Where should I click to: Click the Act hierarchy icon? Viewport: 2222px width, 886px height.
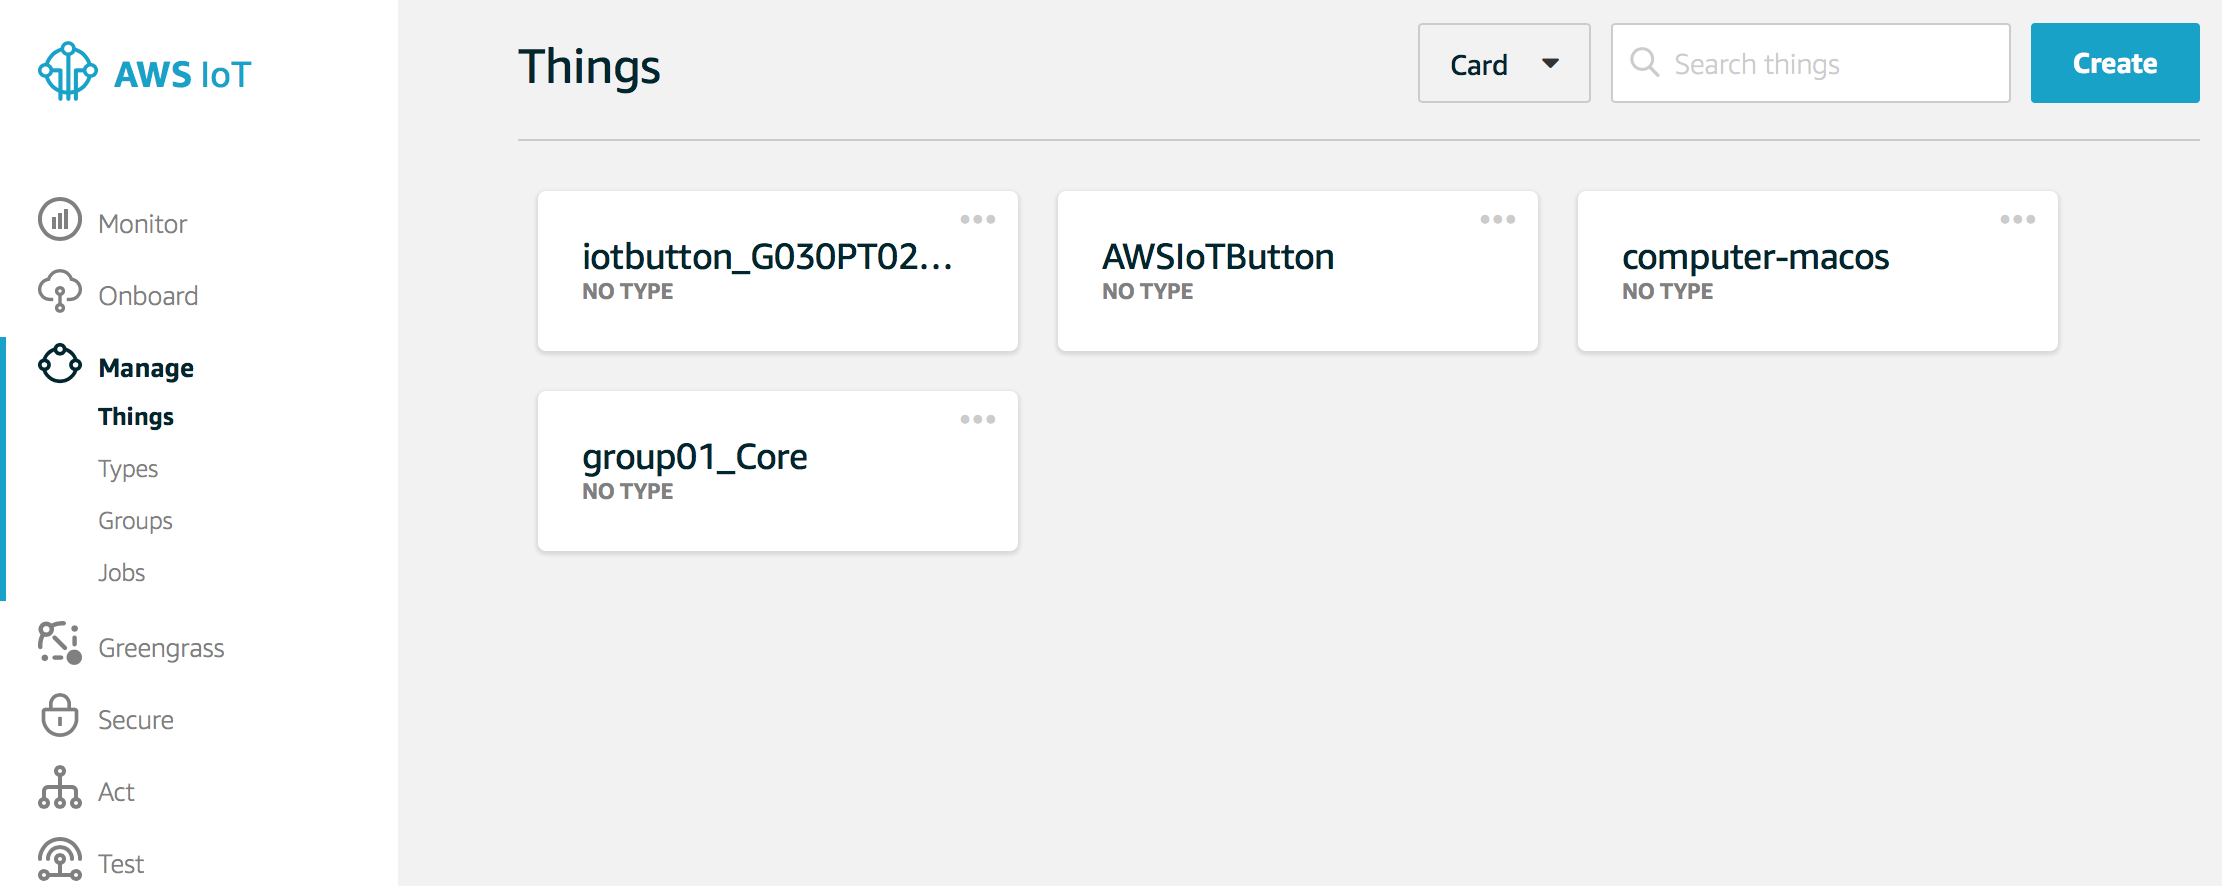[x=60, y=787]
